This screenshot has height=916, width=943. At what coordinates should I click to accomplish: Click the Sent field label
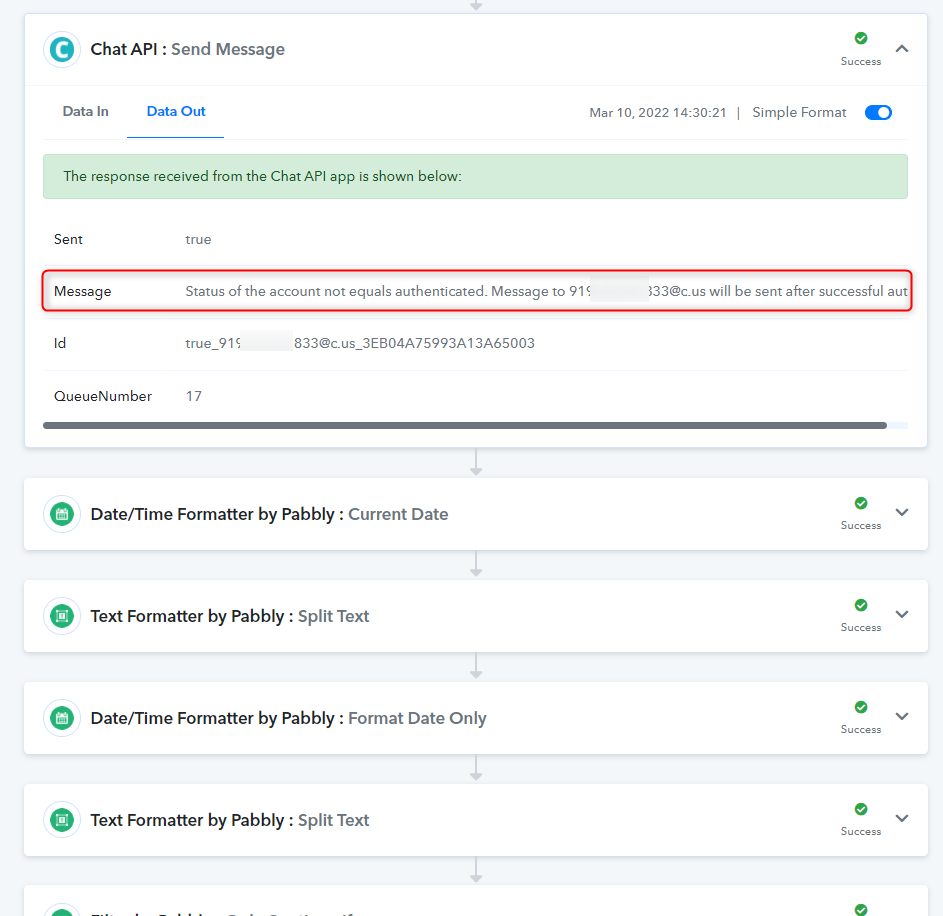pyautogui.click(x=68, y=239)
